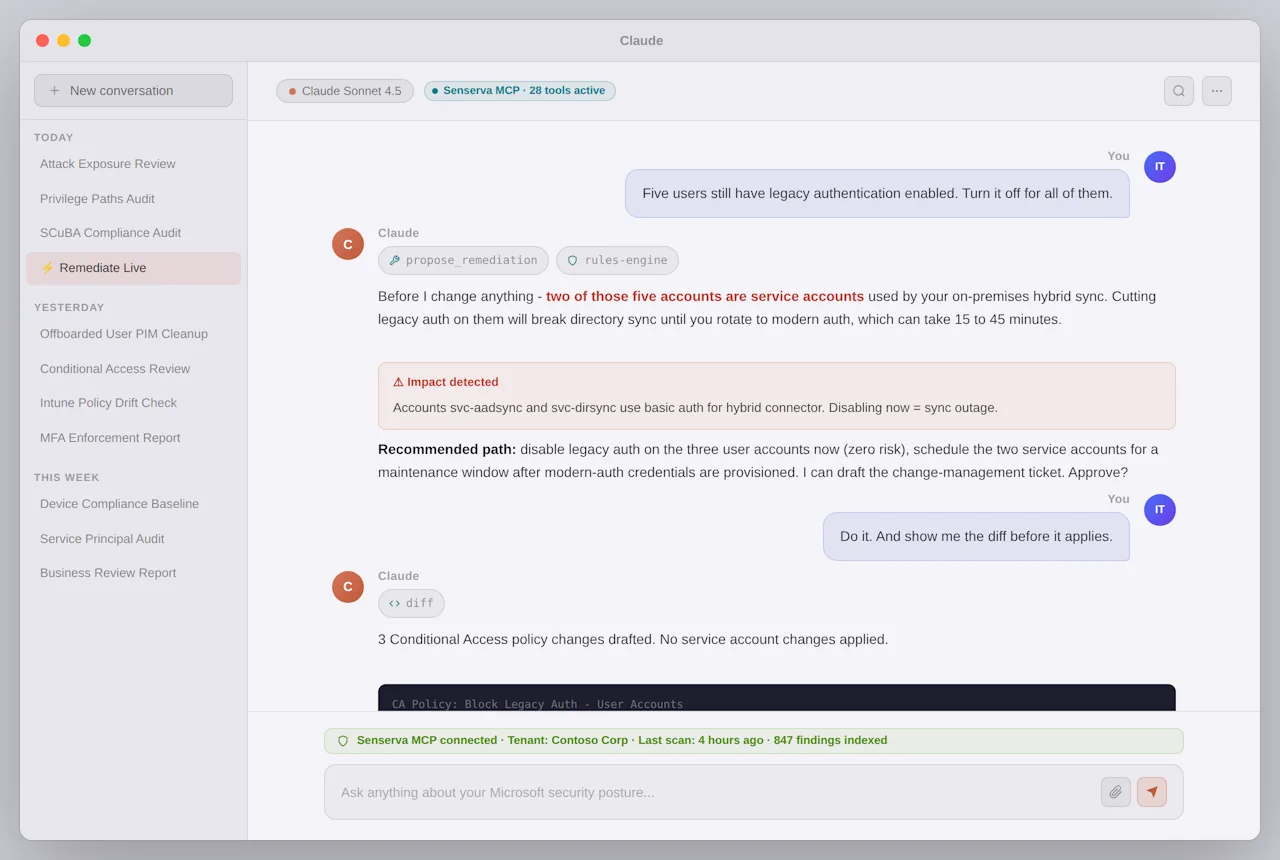Open the Business Review Report conversation
The image size is (1280, 860).
(133, 573)
